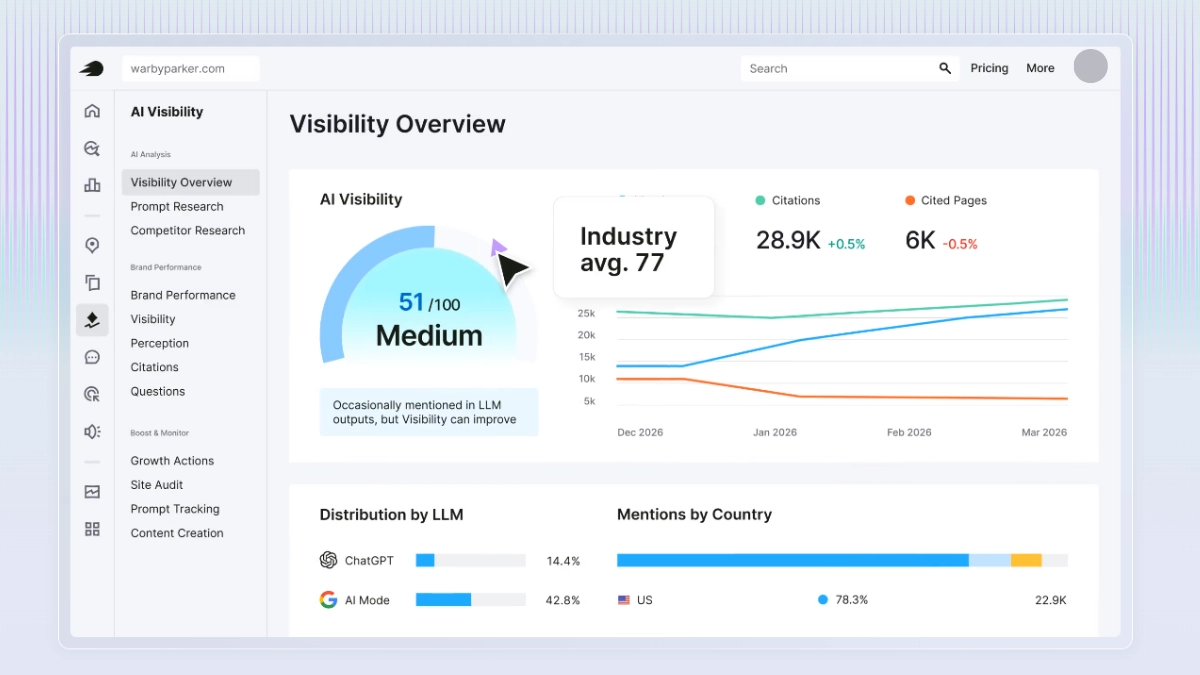Click the 51/100 visibility score
Screen dimensions: 1200x675
(x=429, y=302)
